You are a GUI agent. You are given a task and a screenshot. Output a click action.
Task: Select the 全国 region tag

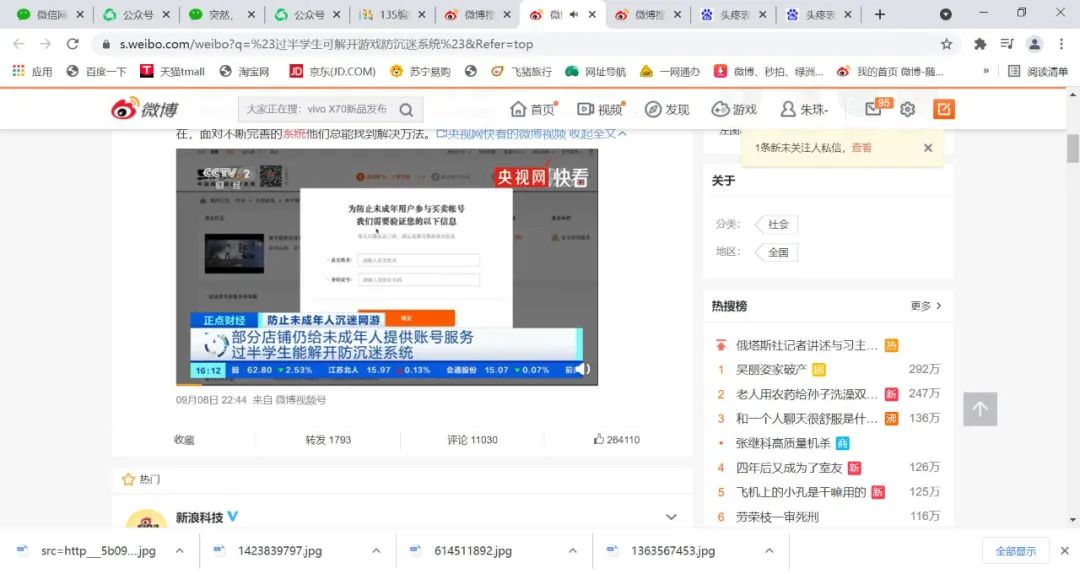click(x=777, y=252)
